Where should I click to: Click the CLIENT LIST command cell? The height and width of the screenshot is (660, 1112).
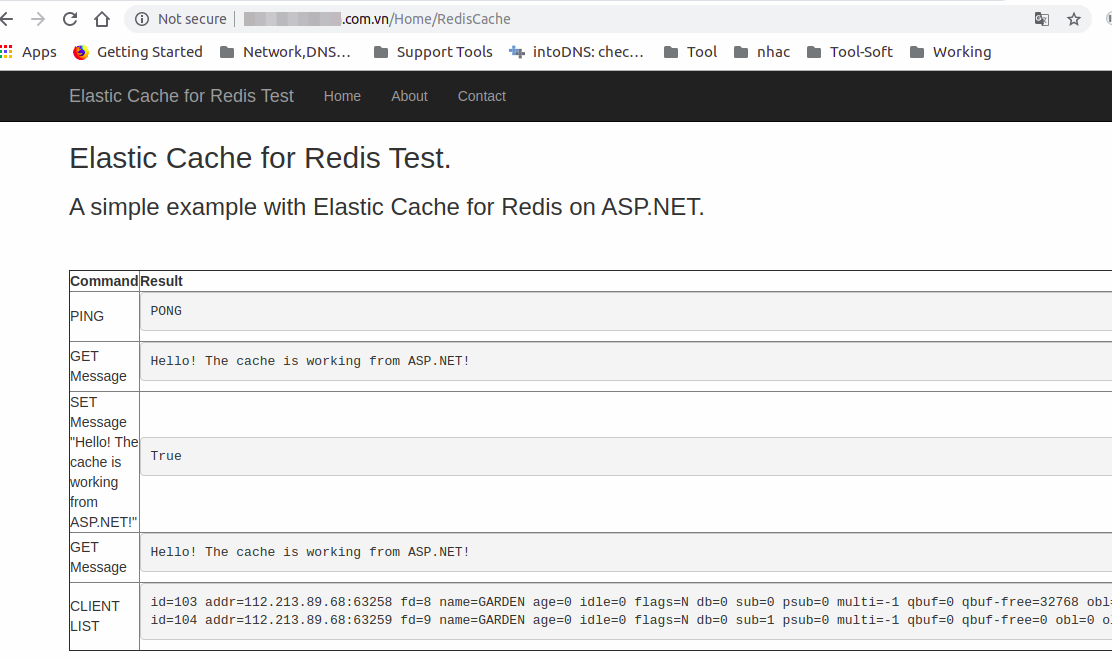click(x=104, y=616)
